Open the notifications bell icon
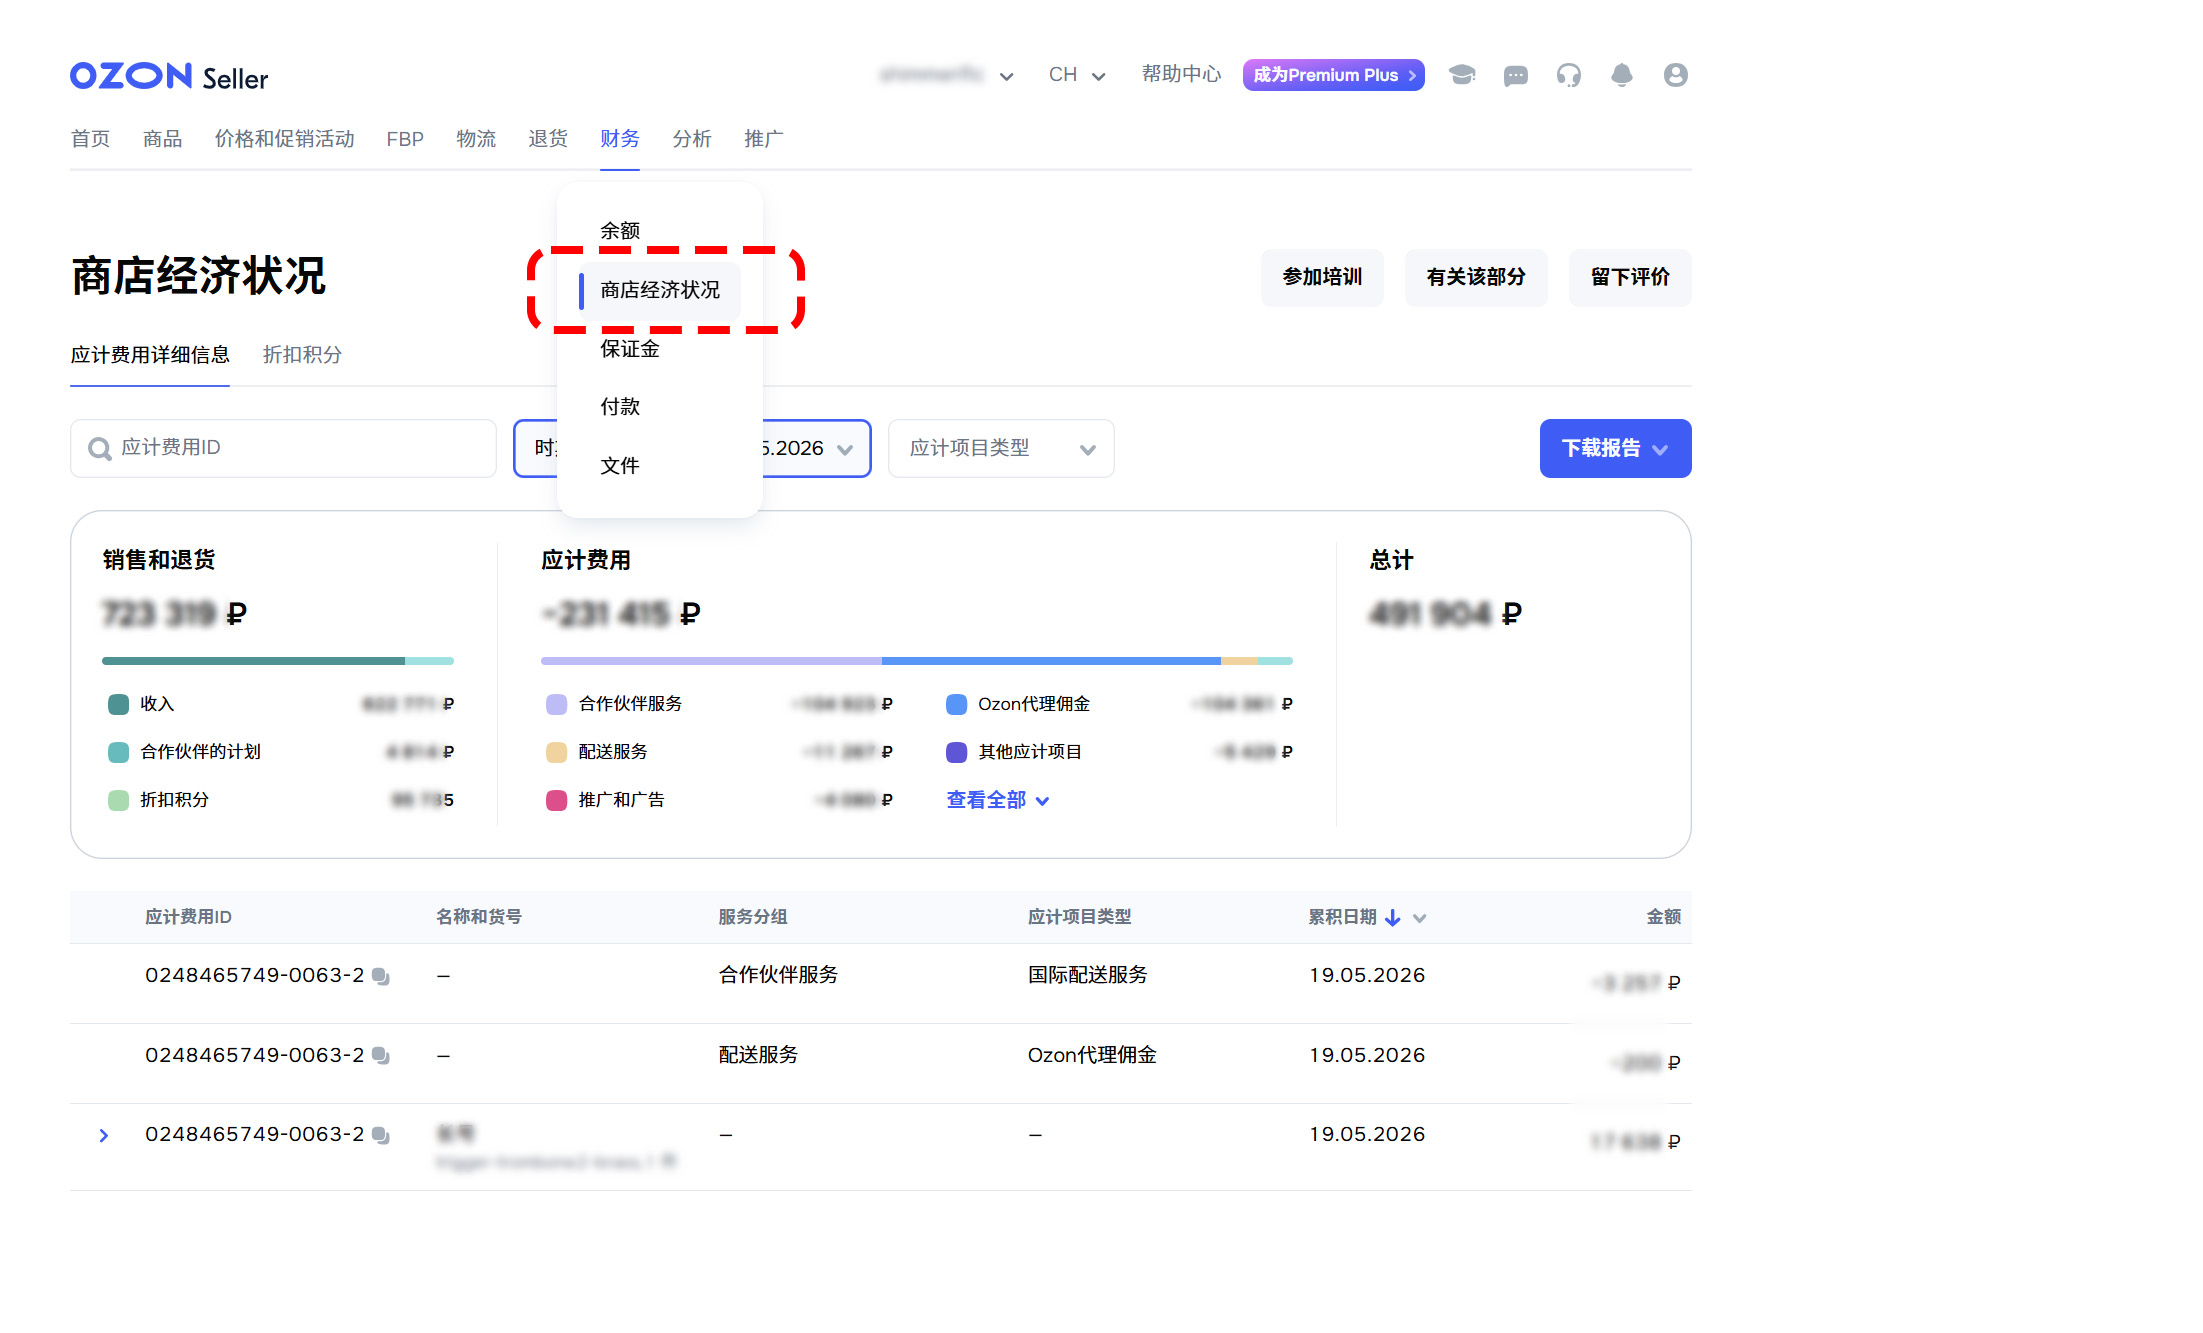2203x1333 pixels. [1622, 75]
